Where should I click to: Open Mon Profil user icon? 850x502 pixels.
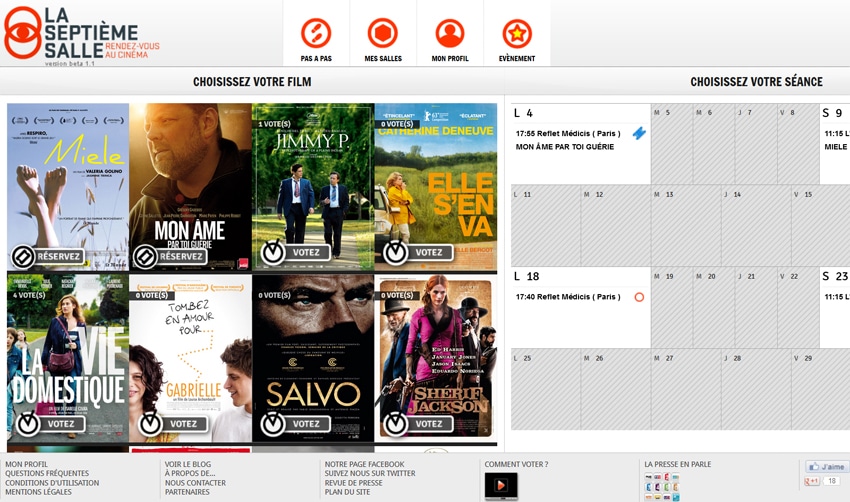(450, 34)
